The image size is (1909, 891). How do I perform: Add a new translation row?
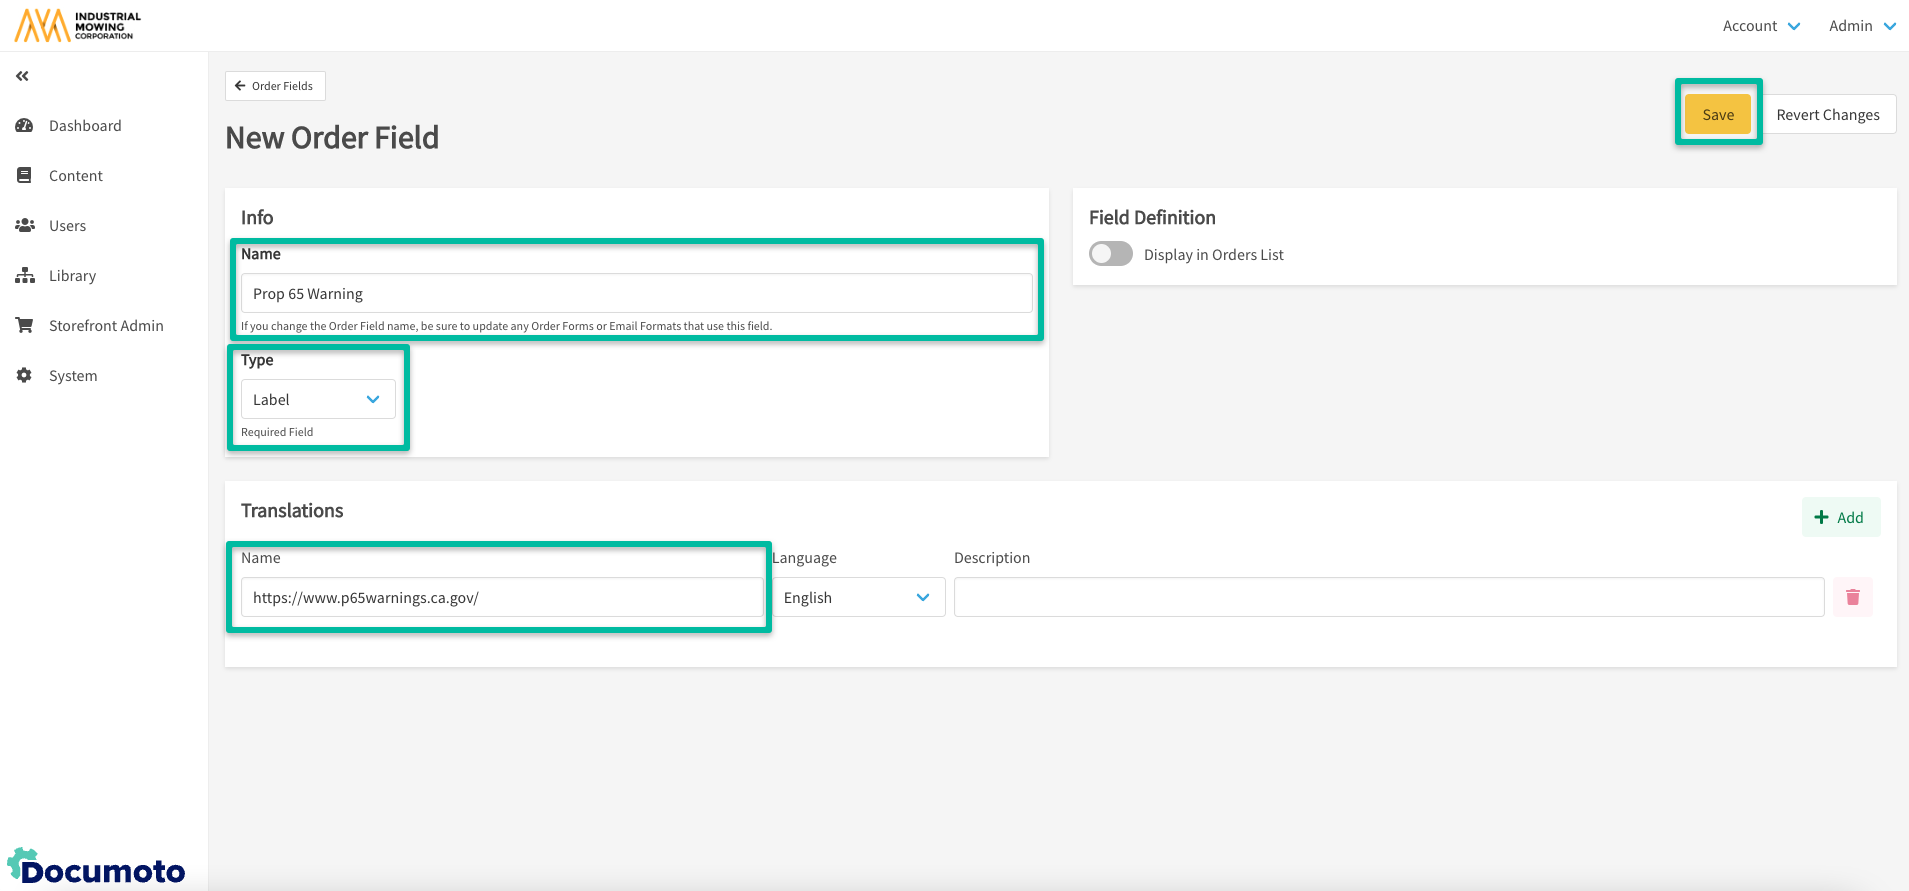(x=1840, y=517)
